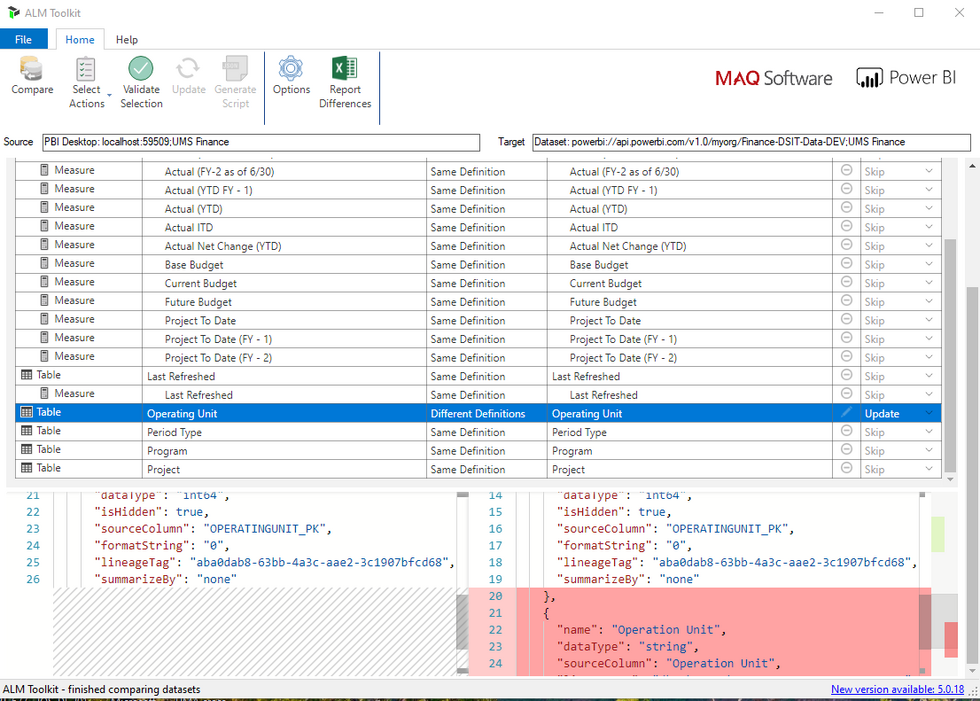The image size is (980, 701).
Task: Click lineageTag line 25 in source pane
Action: 274,562
